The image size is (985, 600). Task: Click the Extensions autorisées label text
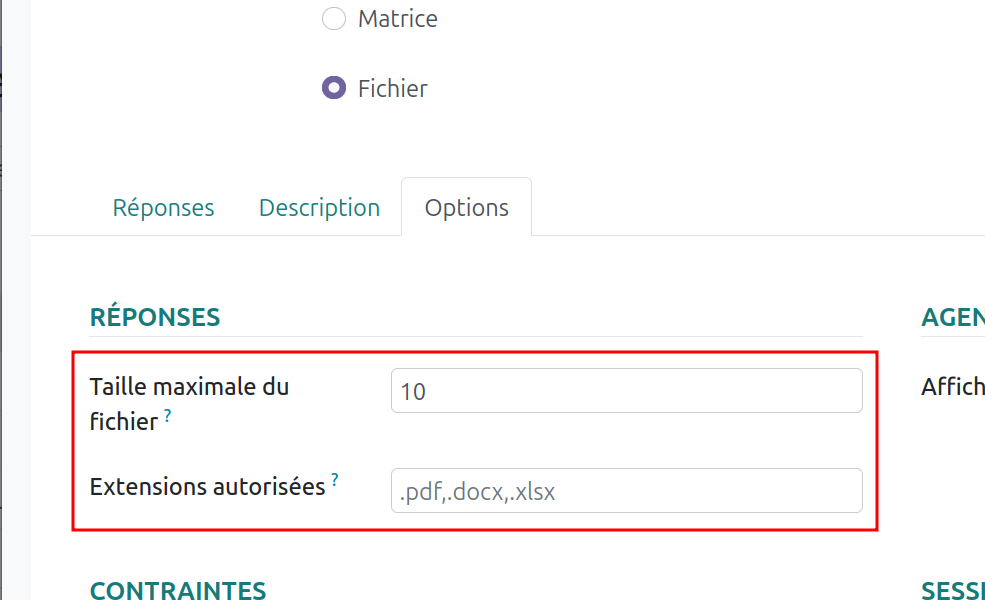[x=207, y=487]
